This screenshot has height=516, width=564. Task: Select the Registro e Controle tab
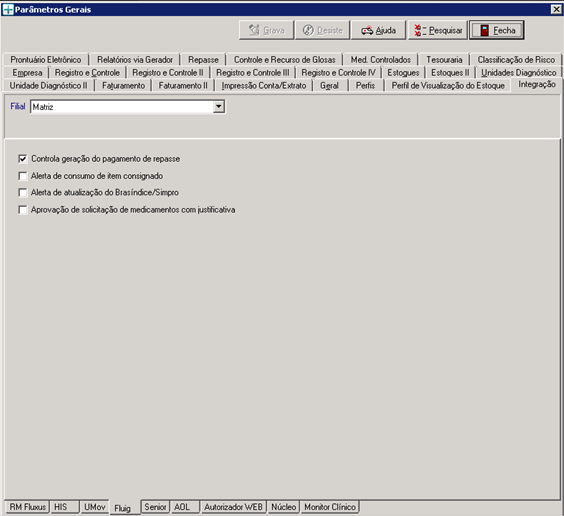coord(87,73)
